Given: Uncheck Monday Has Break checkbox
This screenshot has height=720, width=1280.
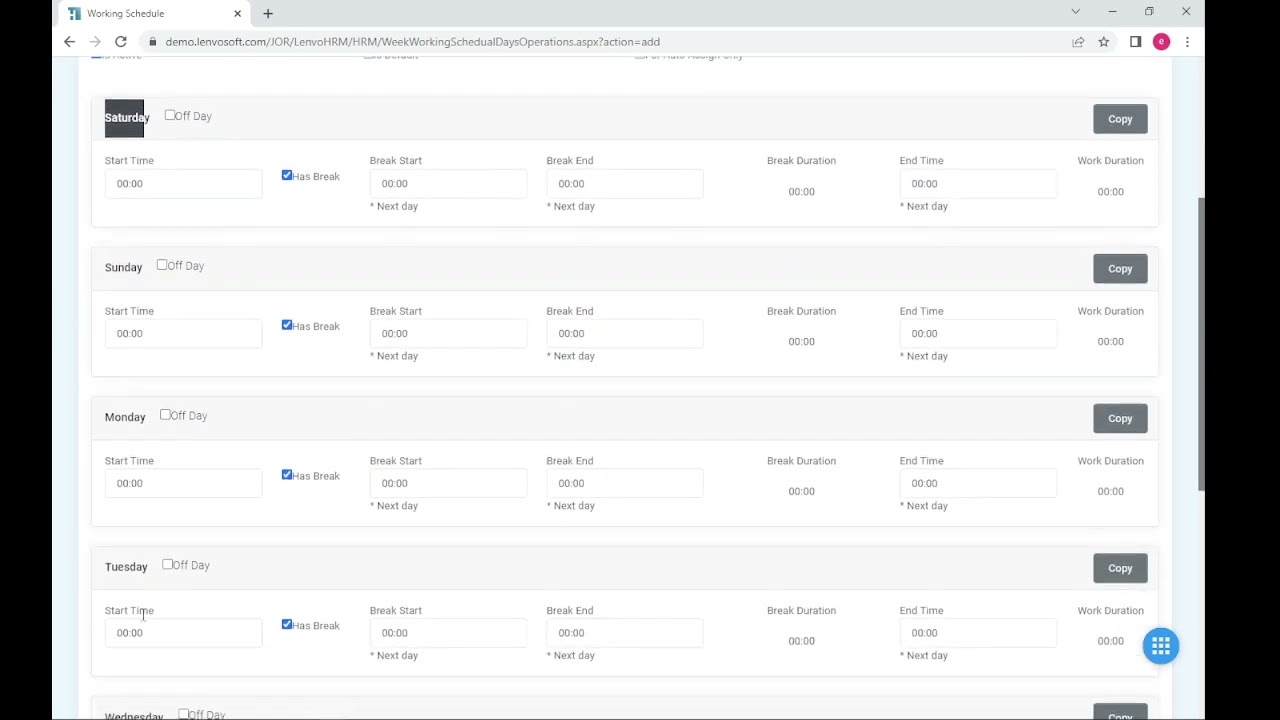Looking at the screenshot, I should click(287, 475).
